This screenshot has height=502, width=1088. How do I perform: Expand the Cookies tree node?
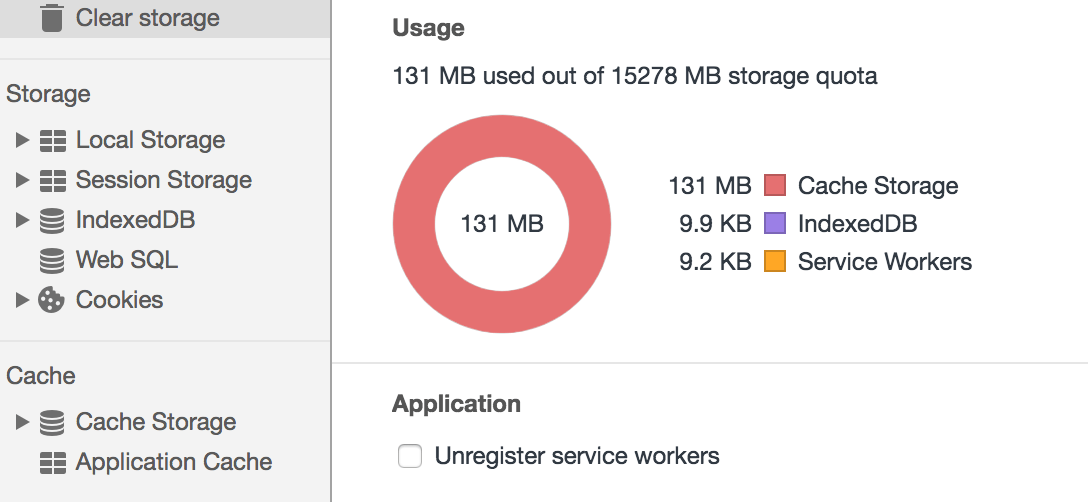[23, 300]
